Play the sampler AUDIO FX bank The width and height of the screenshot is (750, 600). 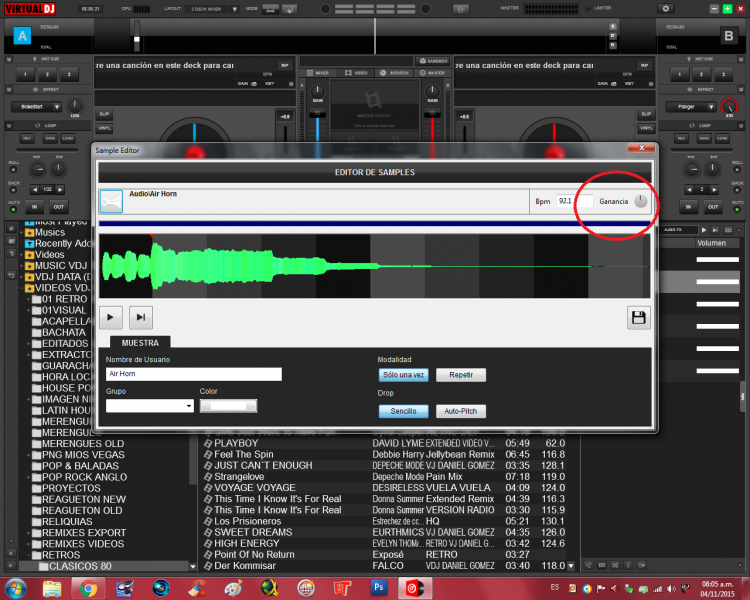point(704,230)
